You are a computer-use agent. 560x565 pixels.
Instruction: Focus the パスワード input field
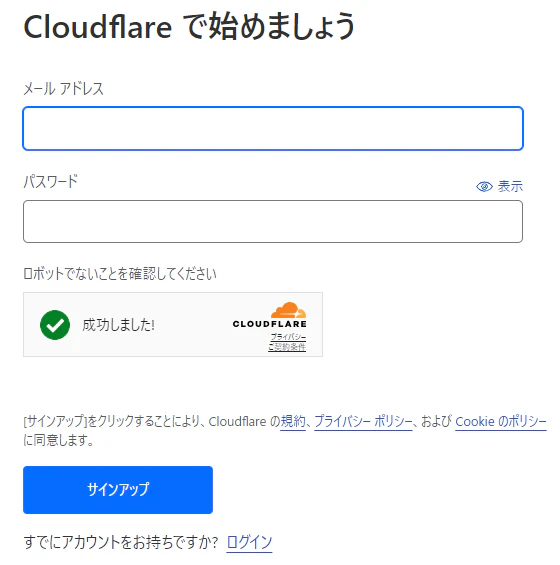tap(273, 222)
